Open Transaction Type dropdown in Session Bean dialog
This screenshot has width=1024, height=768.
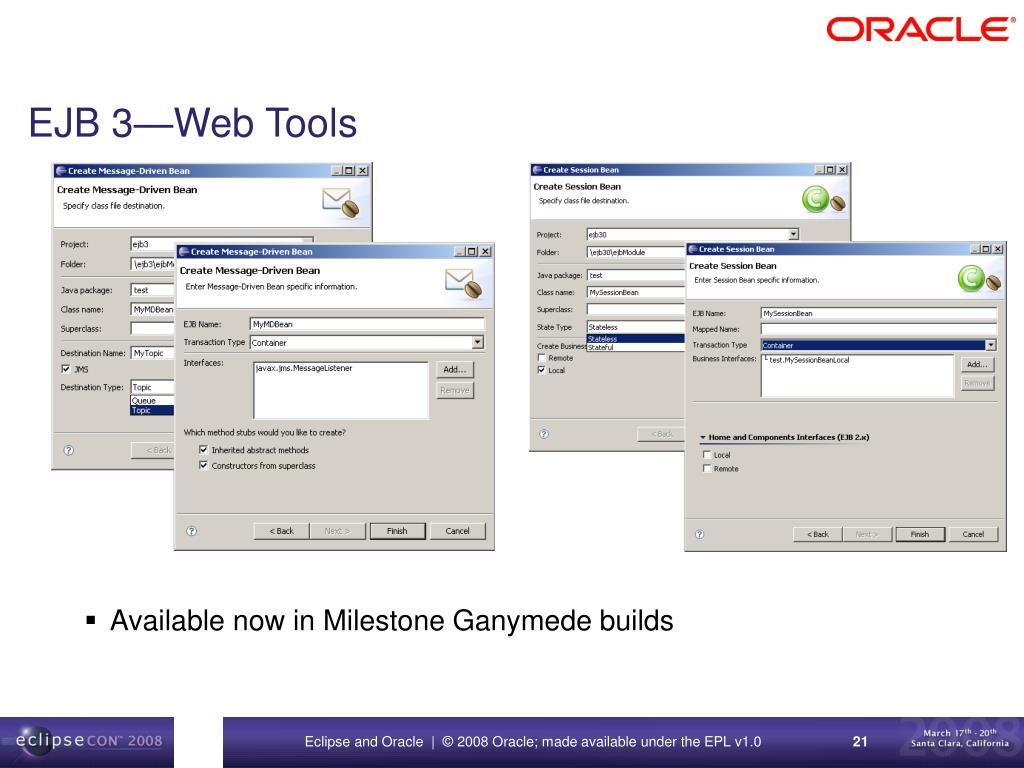[x=991, y=345]
